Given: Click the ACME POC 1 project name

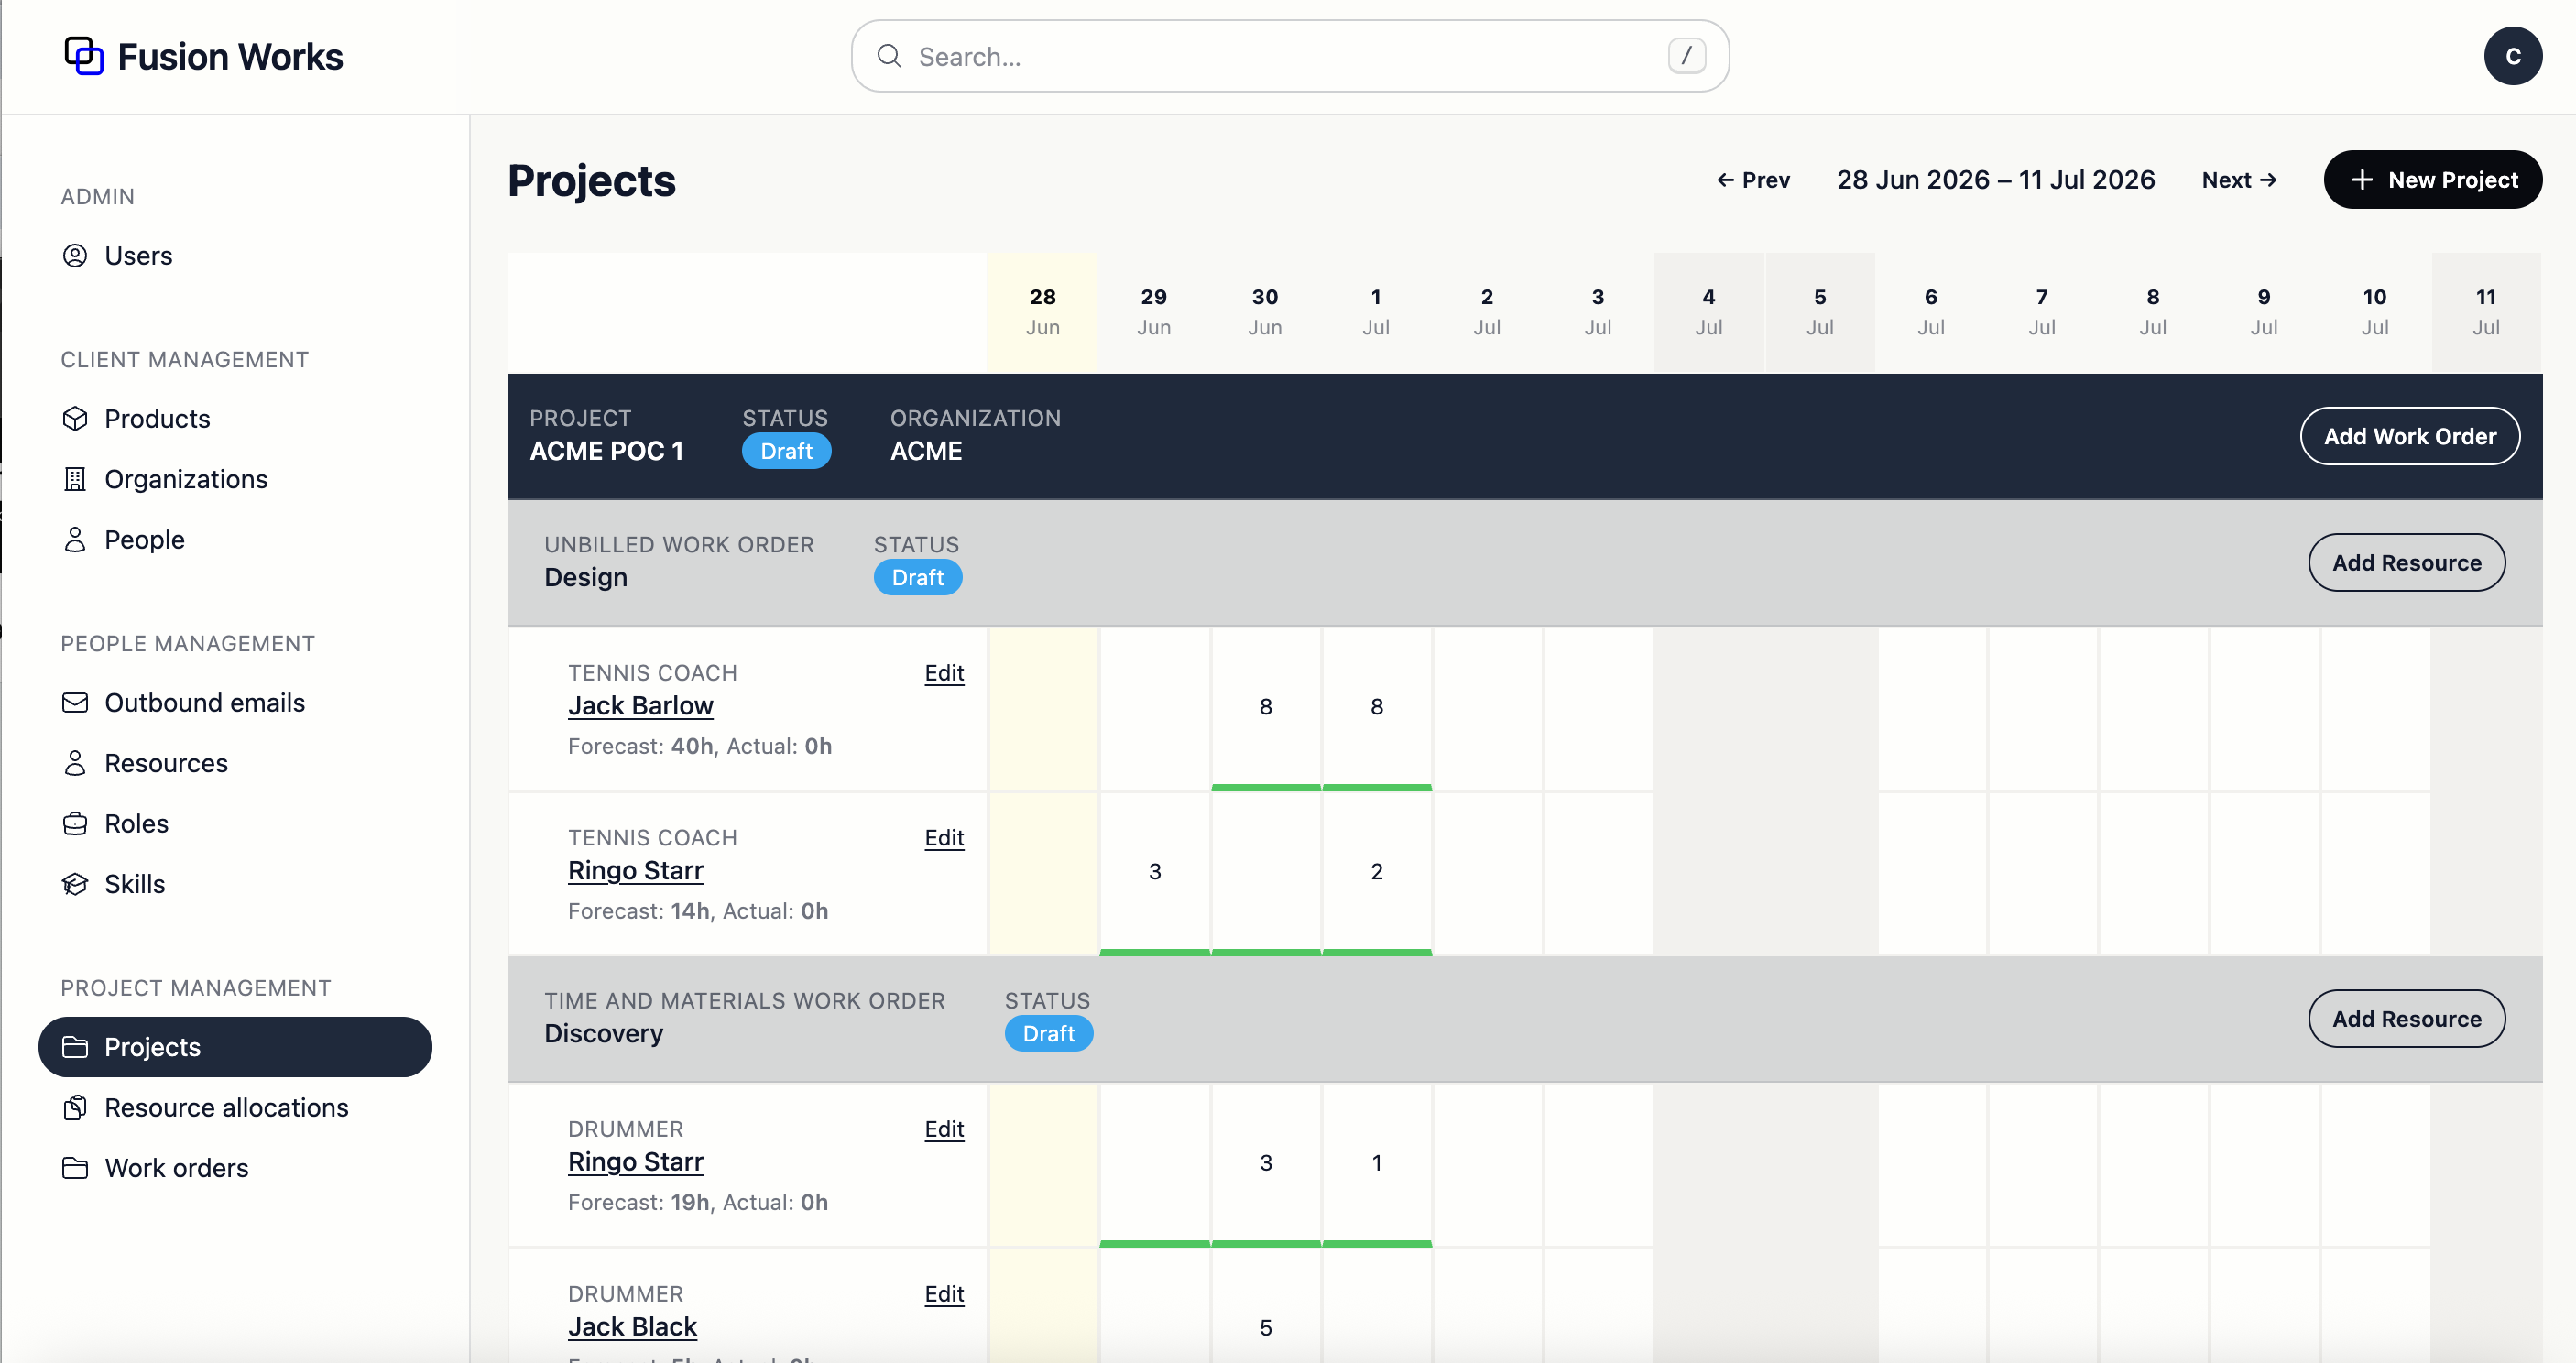Looking at the screenshot, I should (x=606, y=452).
